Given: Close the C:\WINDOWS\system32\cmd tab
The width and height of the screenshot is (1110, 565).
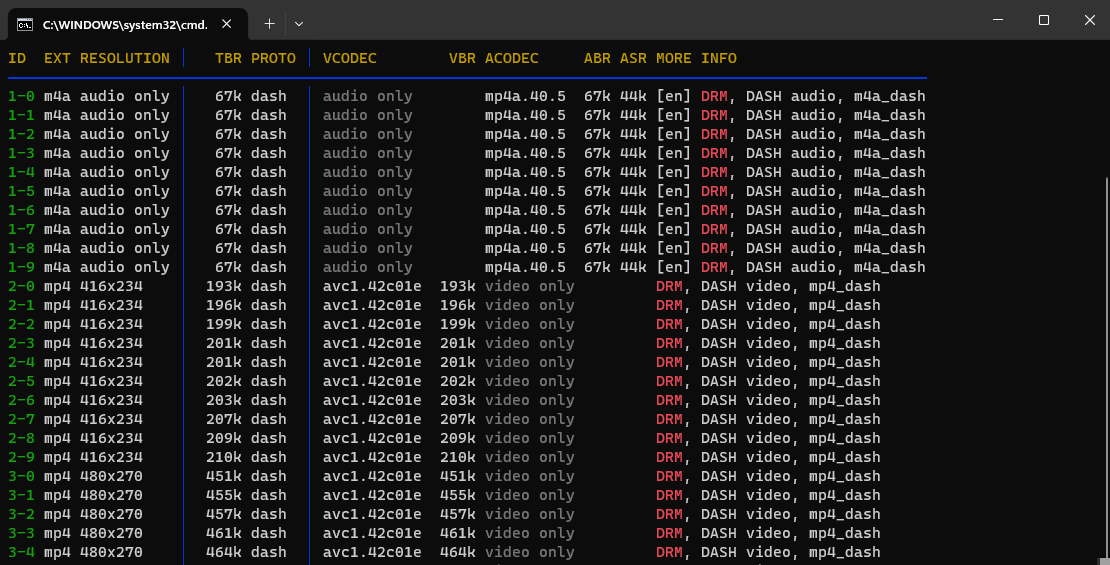Looking at the screenshot, I should pos(231,23).
